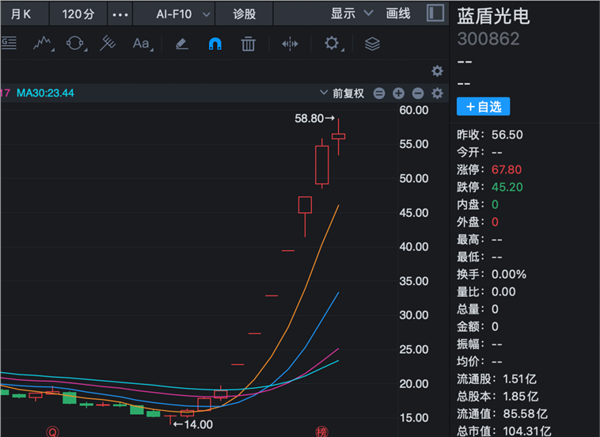Open the 诊股 stock diagnosis tab

(x=244, y=14)
